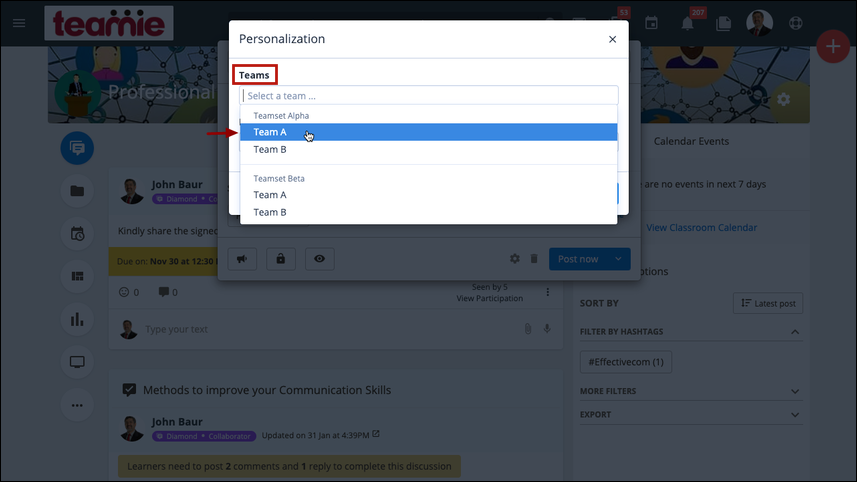Click the smiley reaction icon
Screen dimensions: 857x482
124,292
